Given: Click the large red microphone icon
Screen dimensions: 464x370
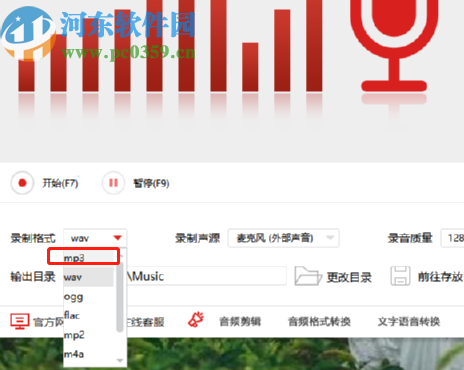Looking at the screenshot, I should (x=394, y=46).
